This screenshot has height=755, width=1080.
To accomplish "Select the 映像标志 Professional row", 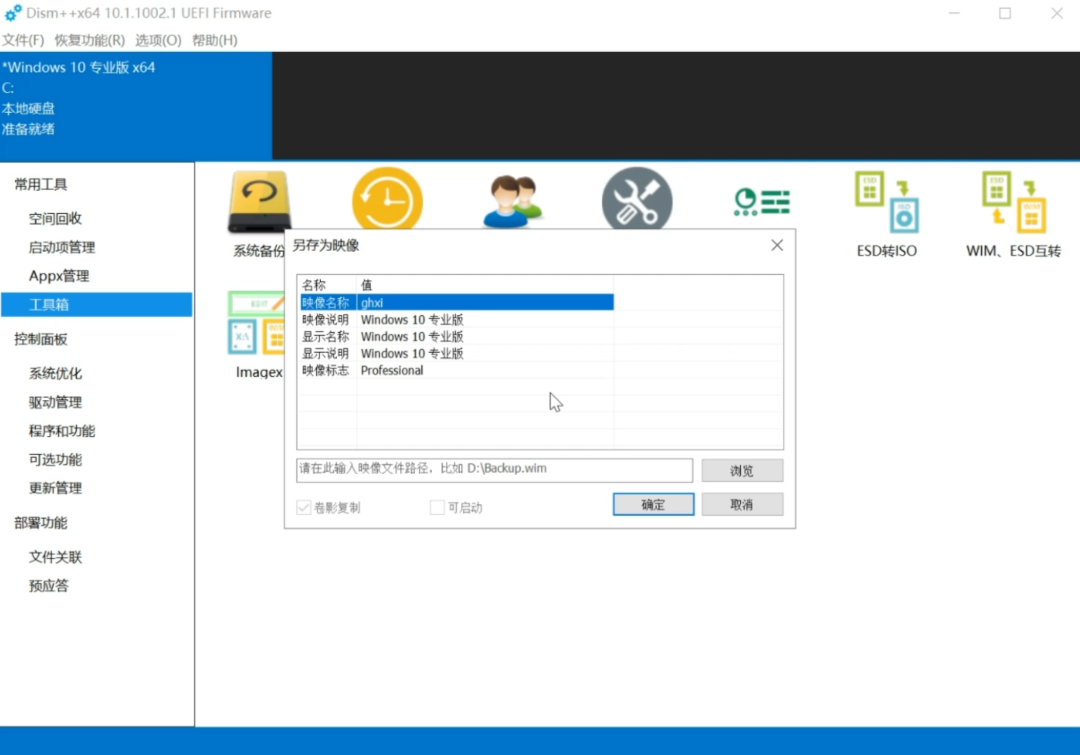I will [x=455, y=370].
